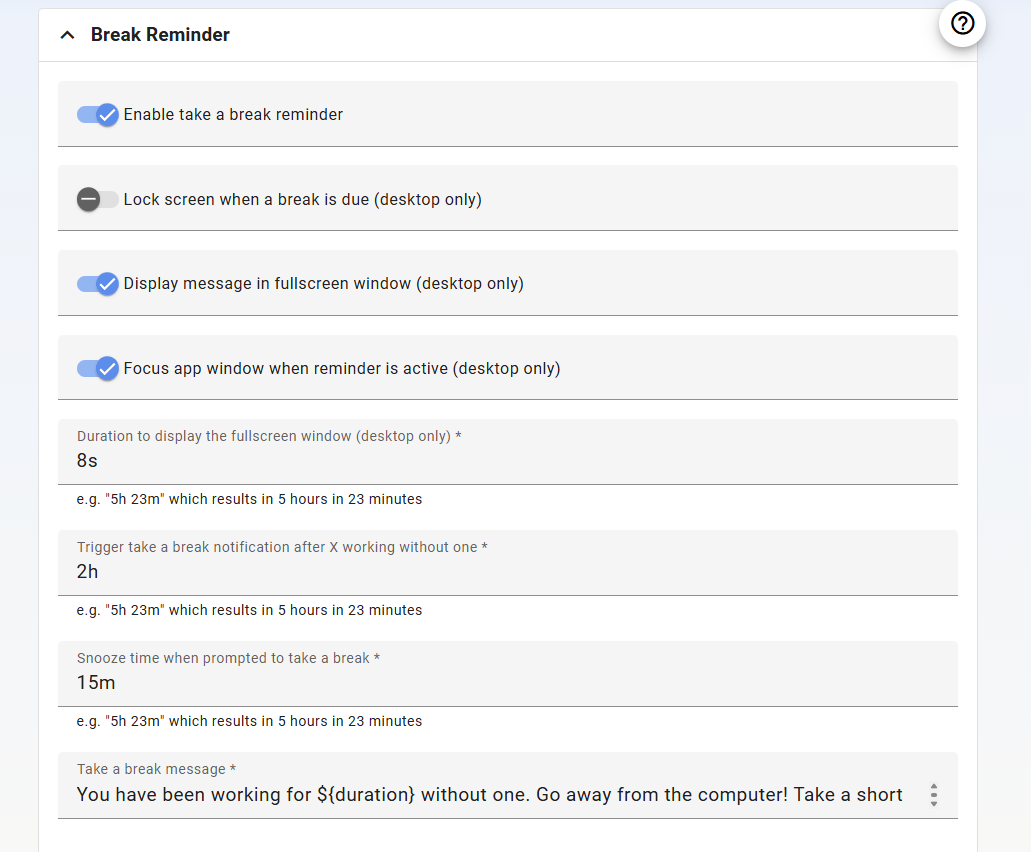Disable Display message in fullscreen window switch
This screenshot has width=1031, height=852.
[x=97, y=283]
